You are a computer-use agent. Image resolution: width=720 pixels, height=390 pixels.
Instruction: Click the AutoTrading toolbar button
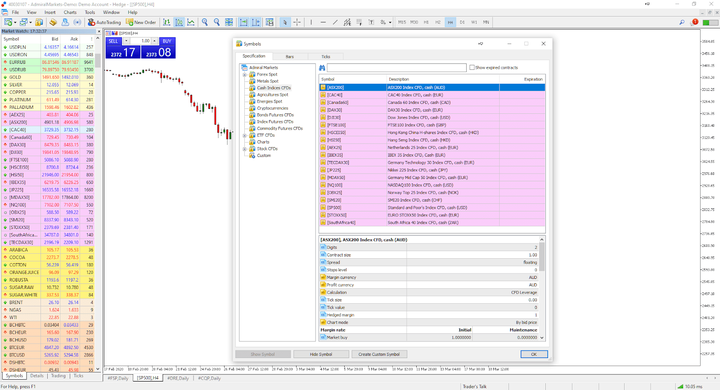click(104, 22)
